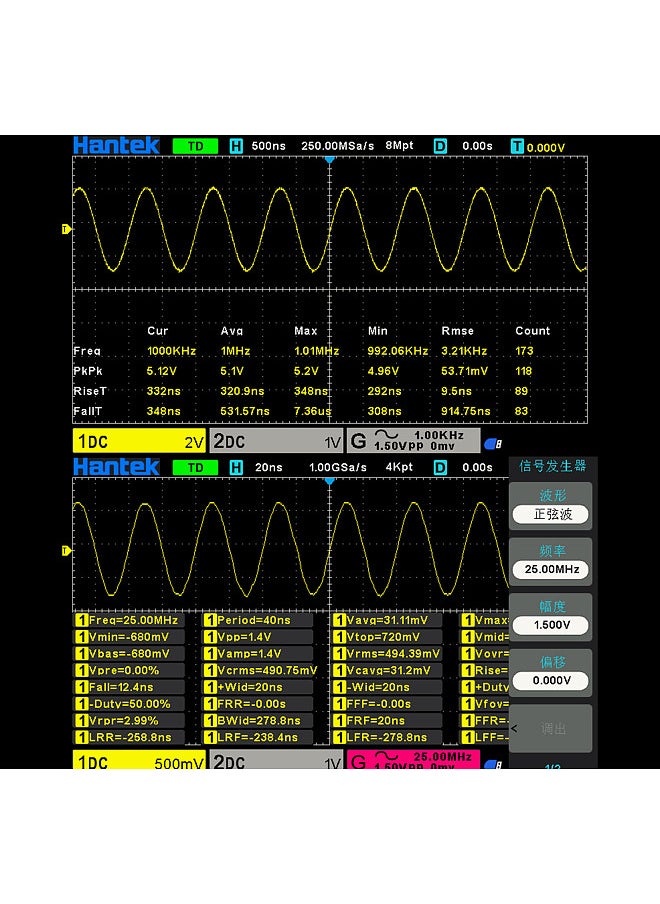The height and width of the screenshot is (904, 660).
Task: Click the H timebase icon beside 20ns
Action: tap(236, 468)
